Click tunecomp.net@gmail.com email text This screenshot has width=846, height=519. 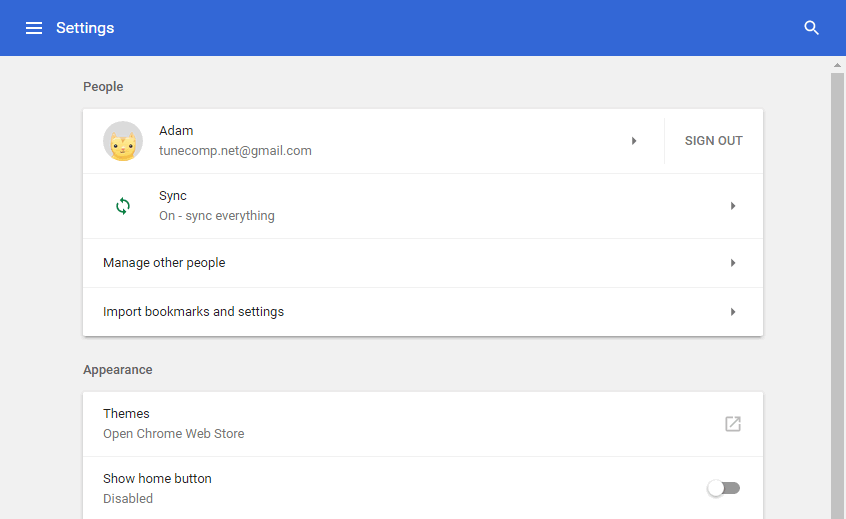point(235,151)
